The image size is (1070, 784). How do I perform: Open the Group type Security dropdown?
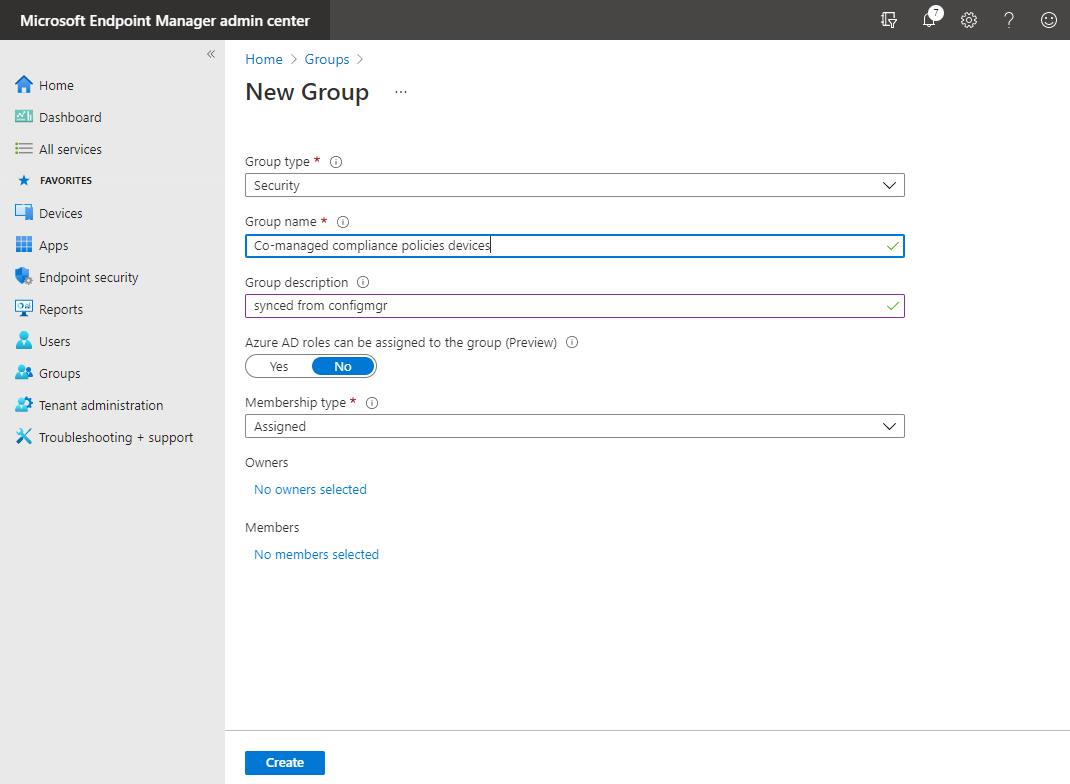(x=575, y=185)
